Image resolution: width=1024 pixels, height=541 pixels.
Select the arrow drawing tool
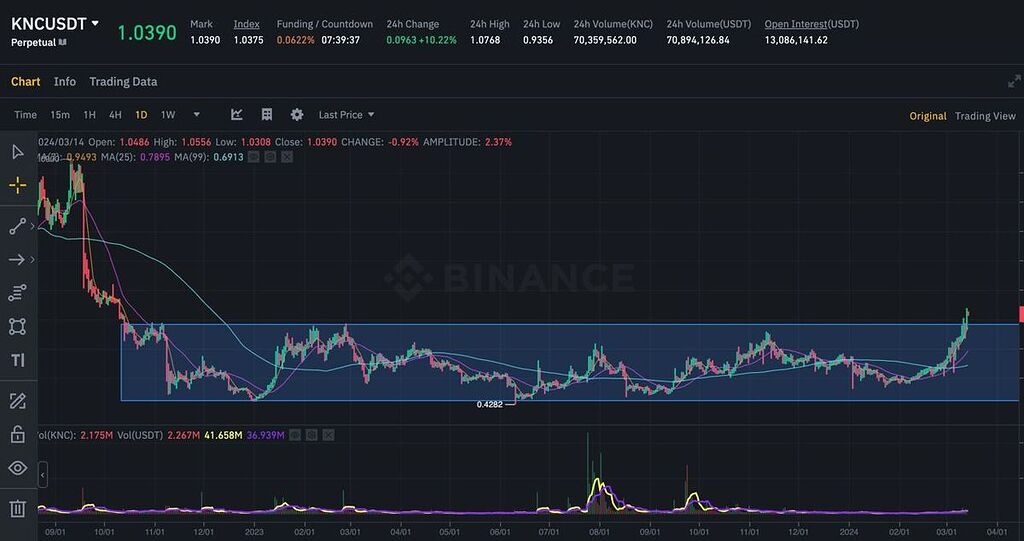(x=16, y=259)
